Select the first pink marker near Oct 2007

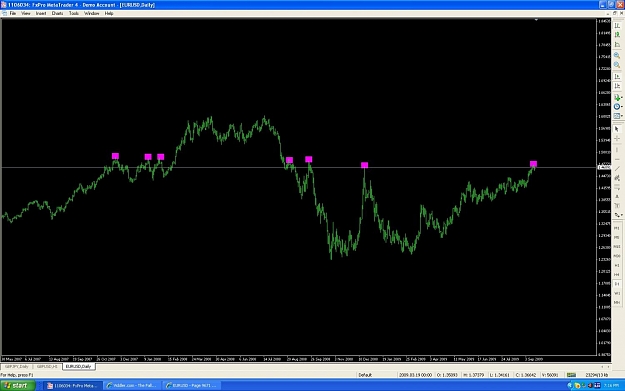click(115, 156)
